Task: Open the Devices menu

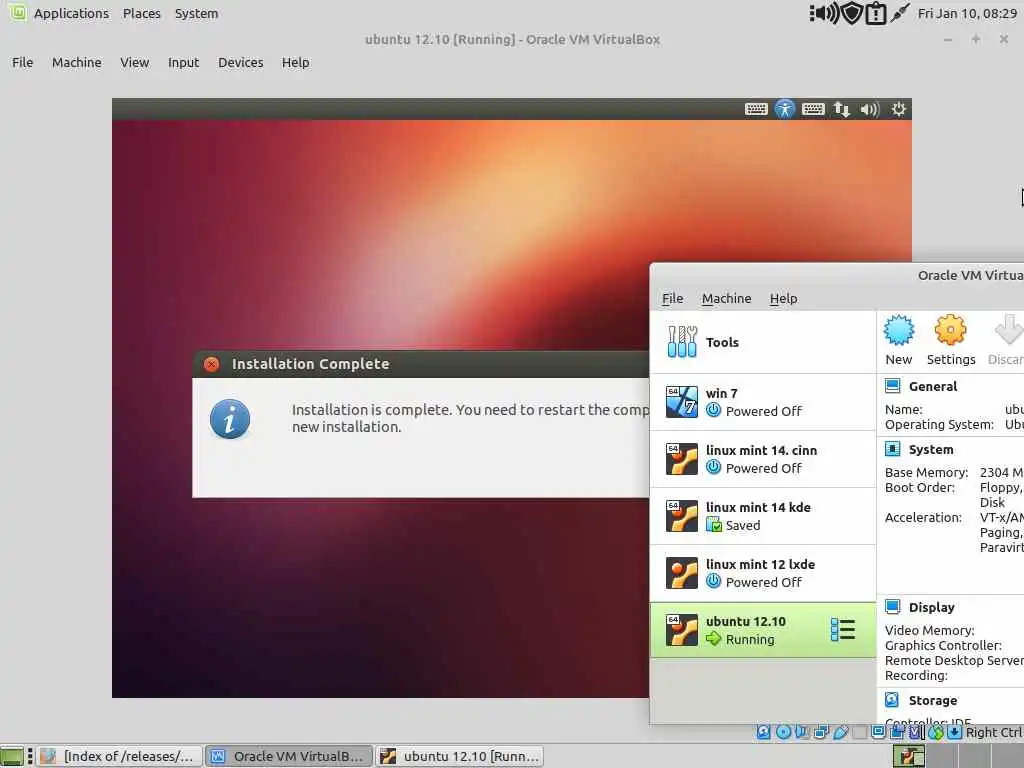Action: pyautogui.click(x=241, y=63)
